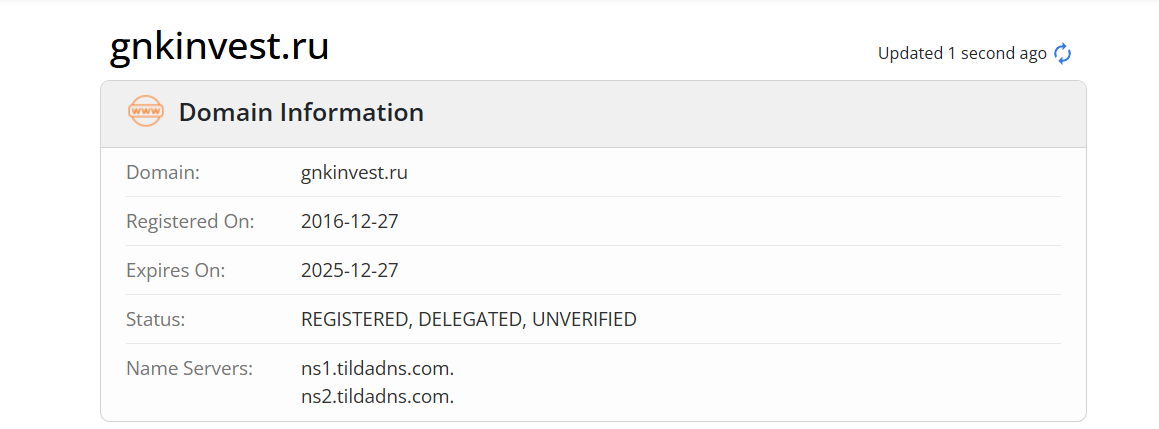Click the word Domain in the header
The width and height of the screenshot is (1159, 429).
pos(225,112)
